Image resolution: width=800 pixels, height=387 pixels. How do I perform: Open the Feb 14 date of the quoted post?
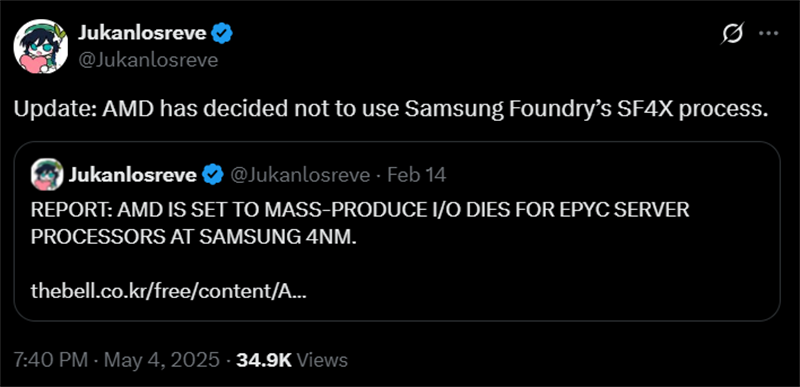[x=417, y=175]
